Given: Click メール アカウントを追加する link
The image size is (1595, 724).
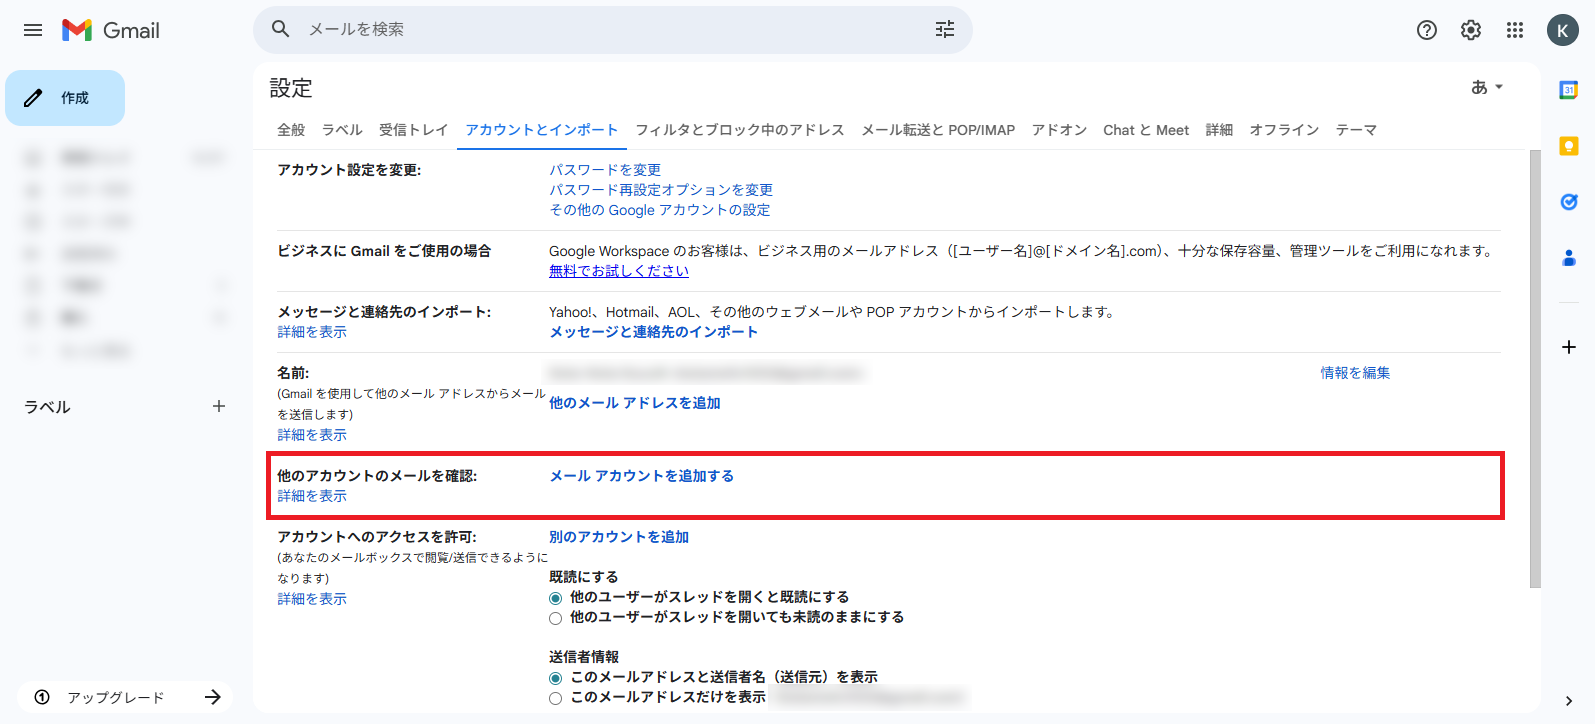Looking at the screenshot, I should [x=641, y=476].
